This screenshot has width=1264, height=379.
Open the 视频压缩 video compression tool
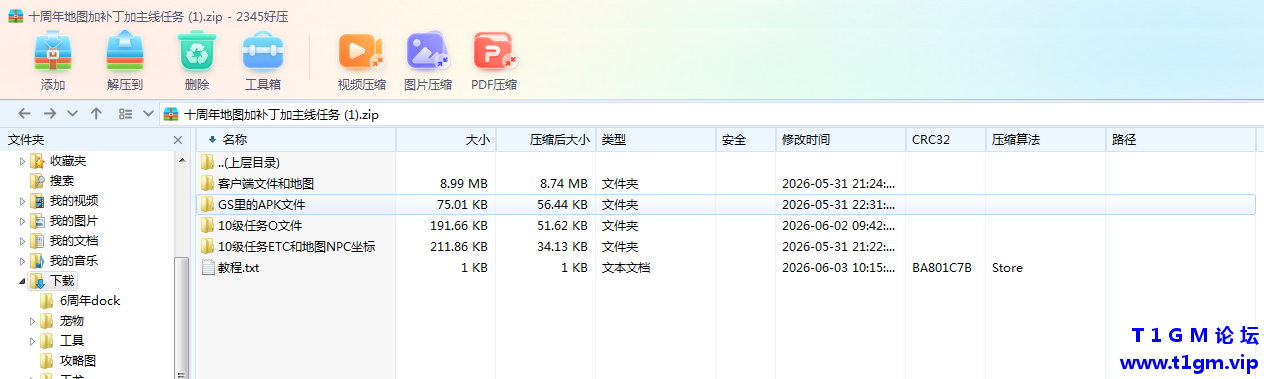[361, 51]
